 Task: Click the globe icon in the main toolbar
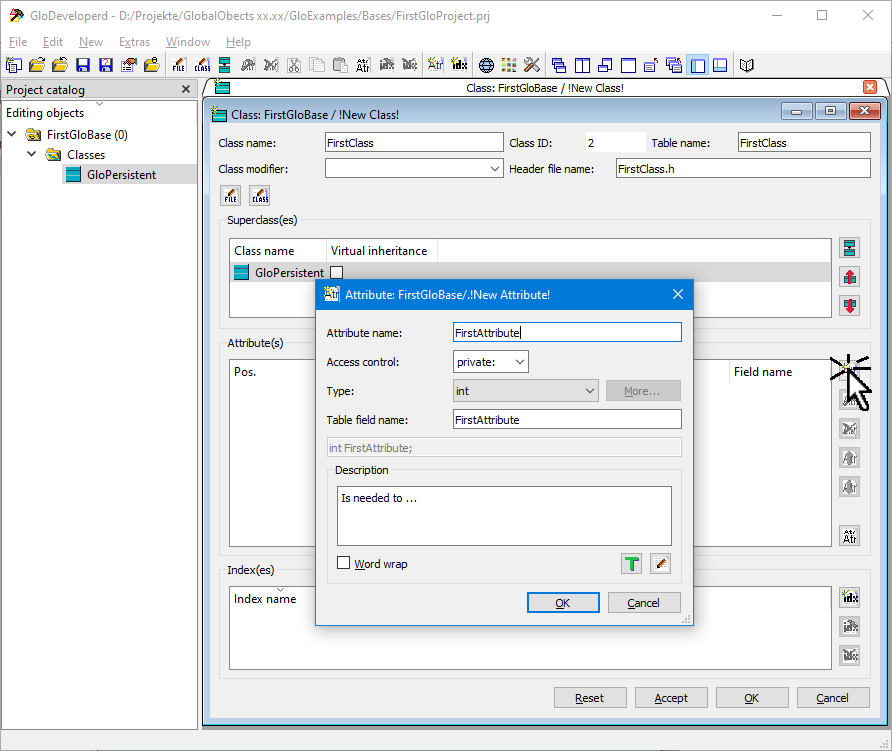pyautogui.click(x=486, y=65)
